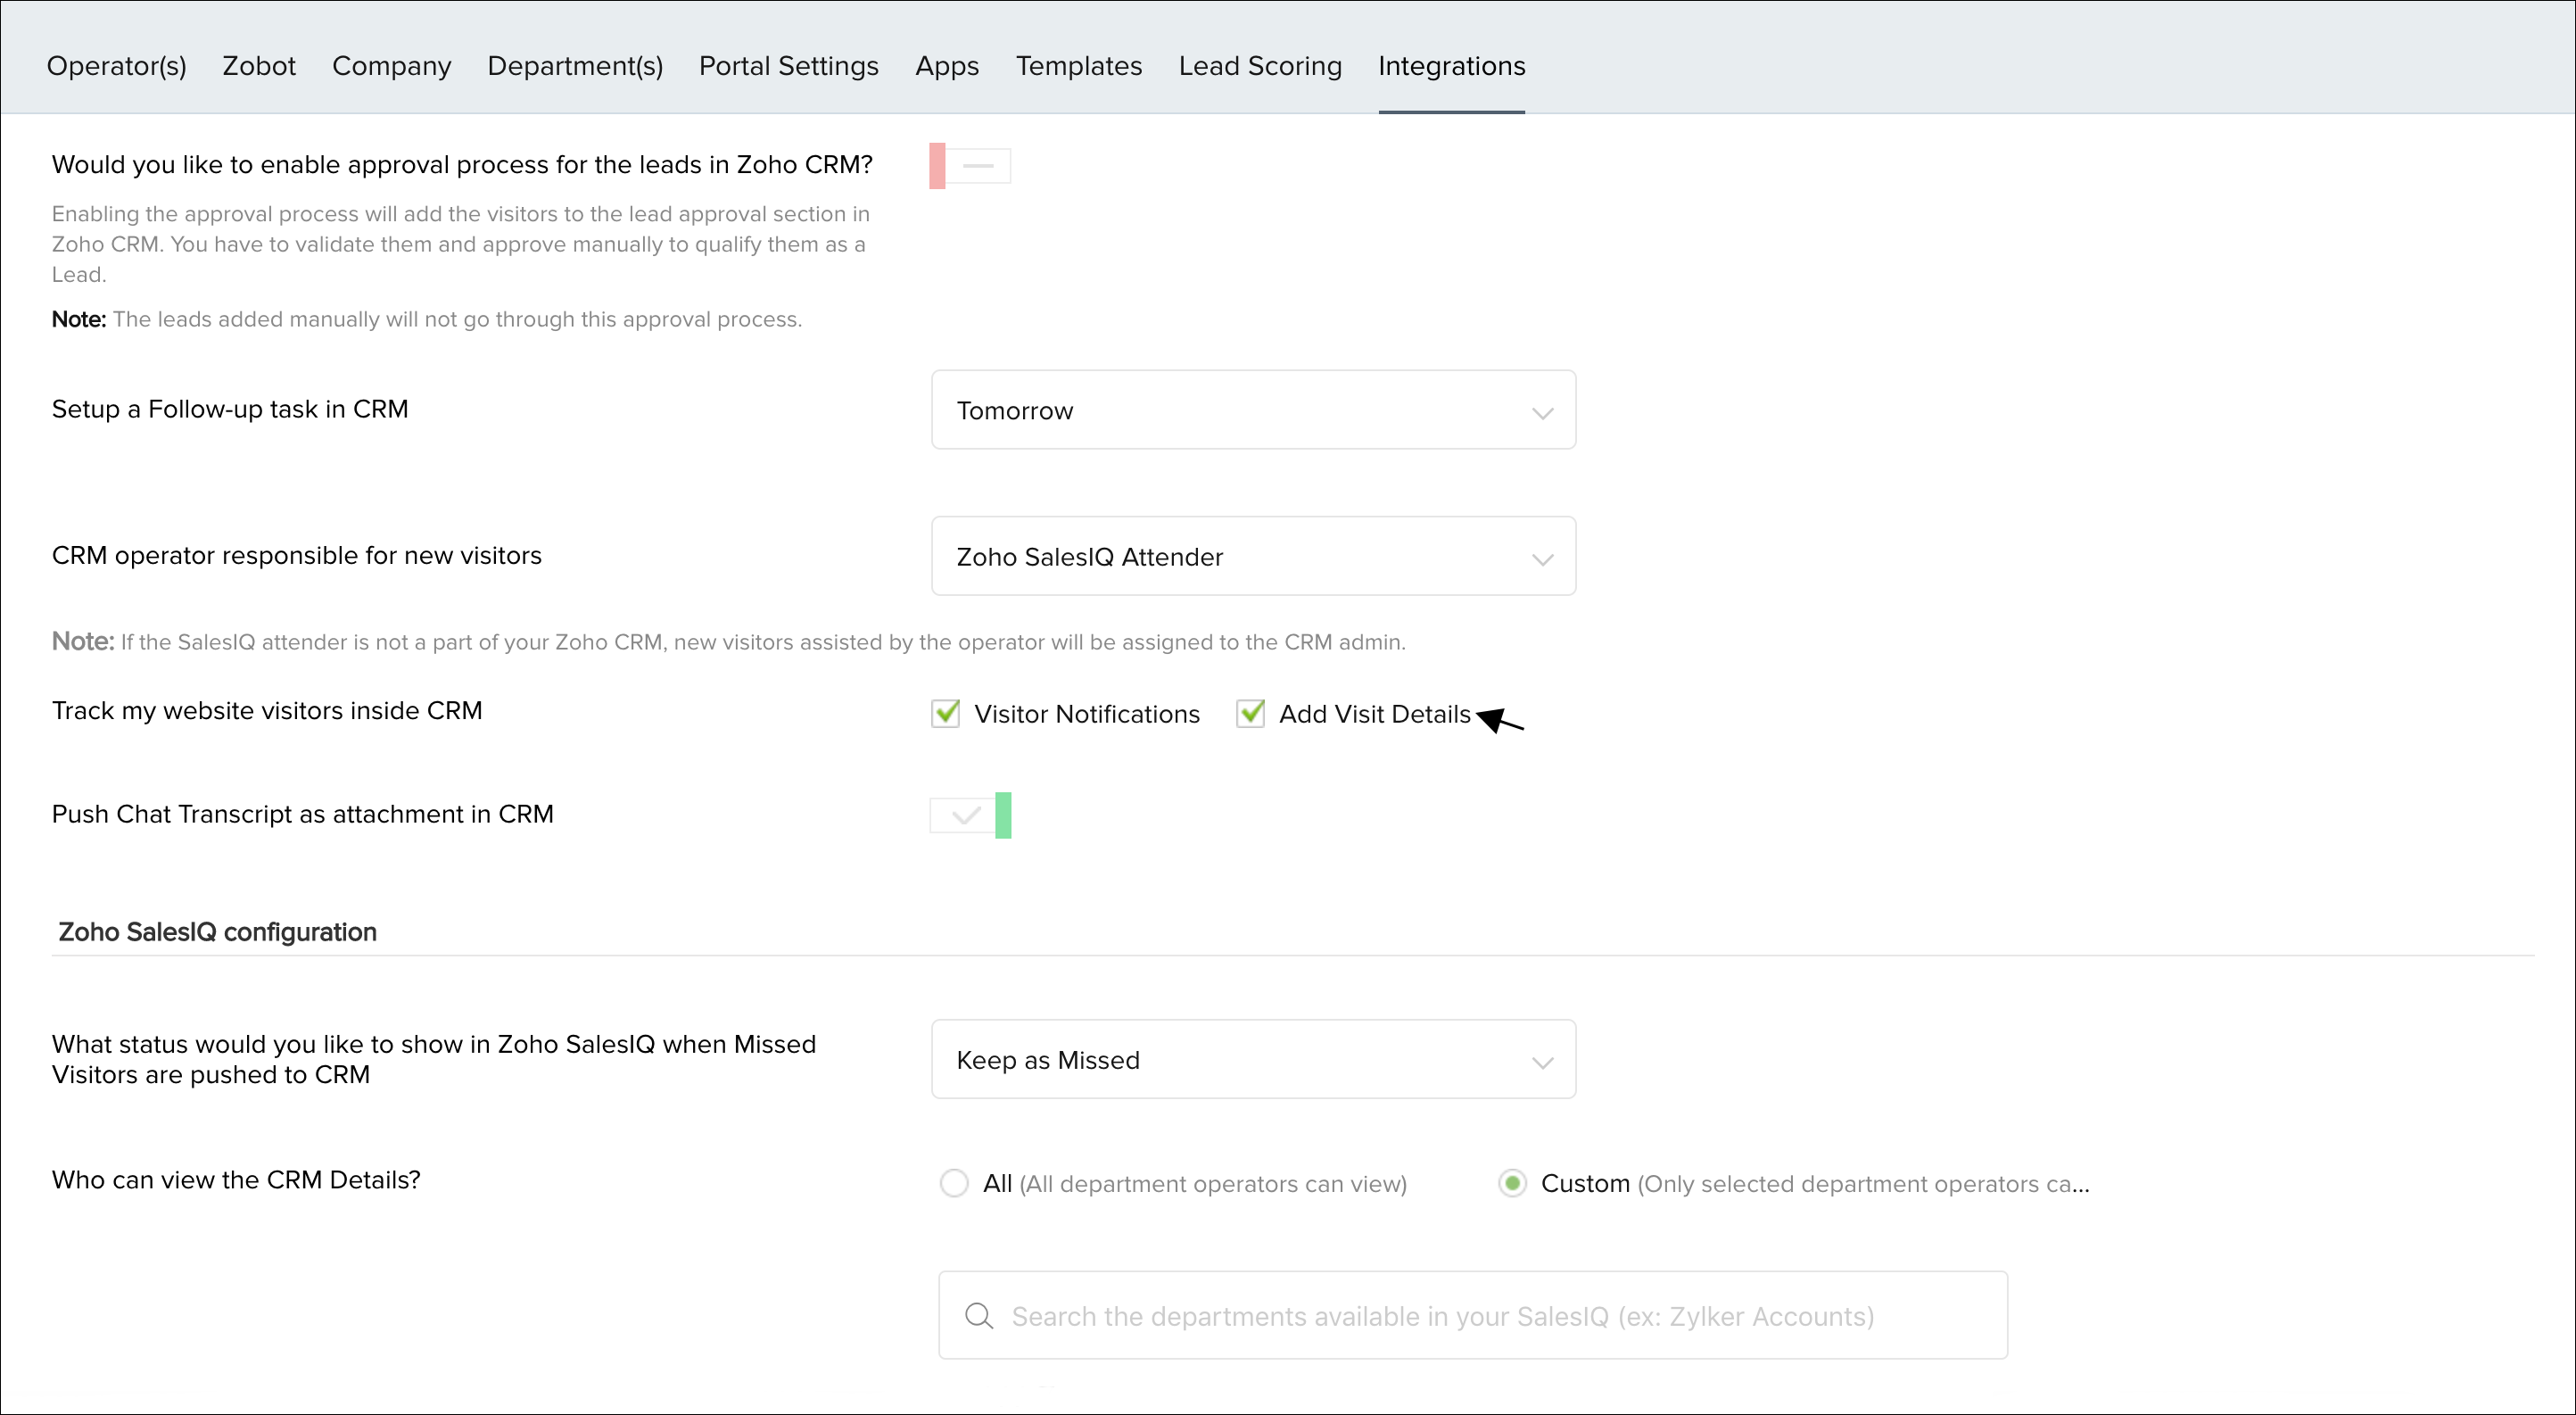Enable the lead approval process toggle

[x=969, y=166]
